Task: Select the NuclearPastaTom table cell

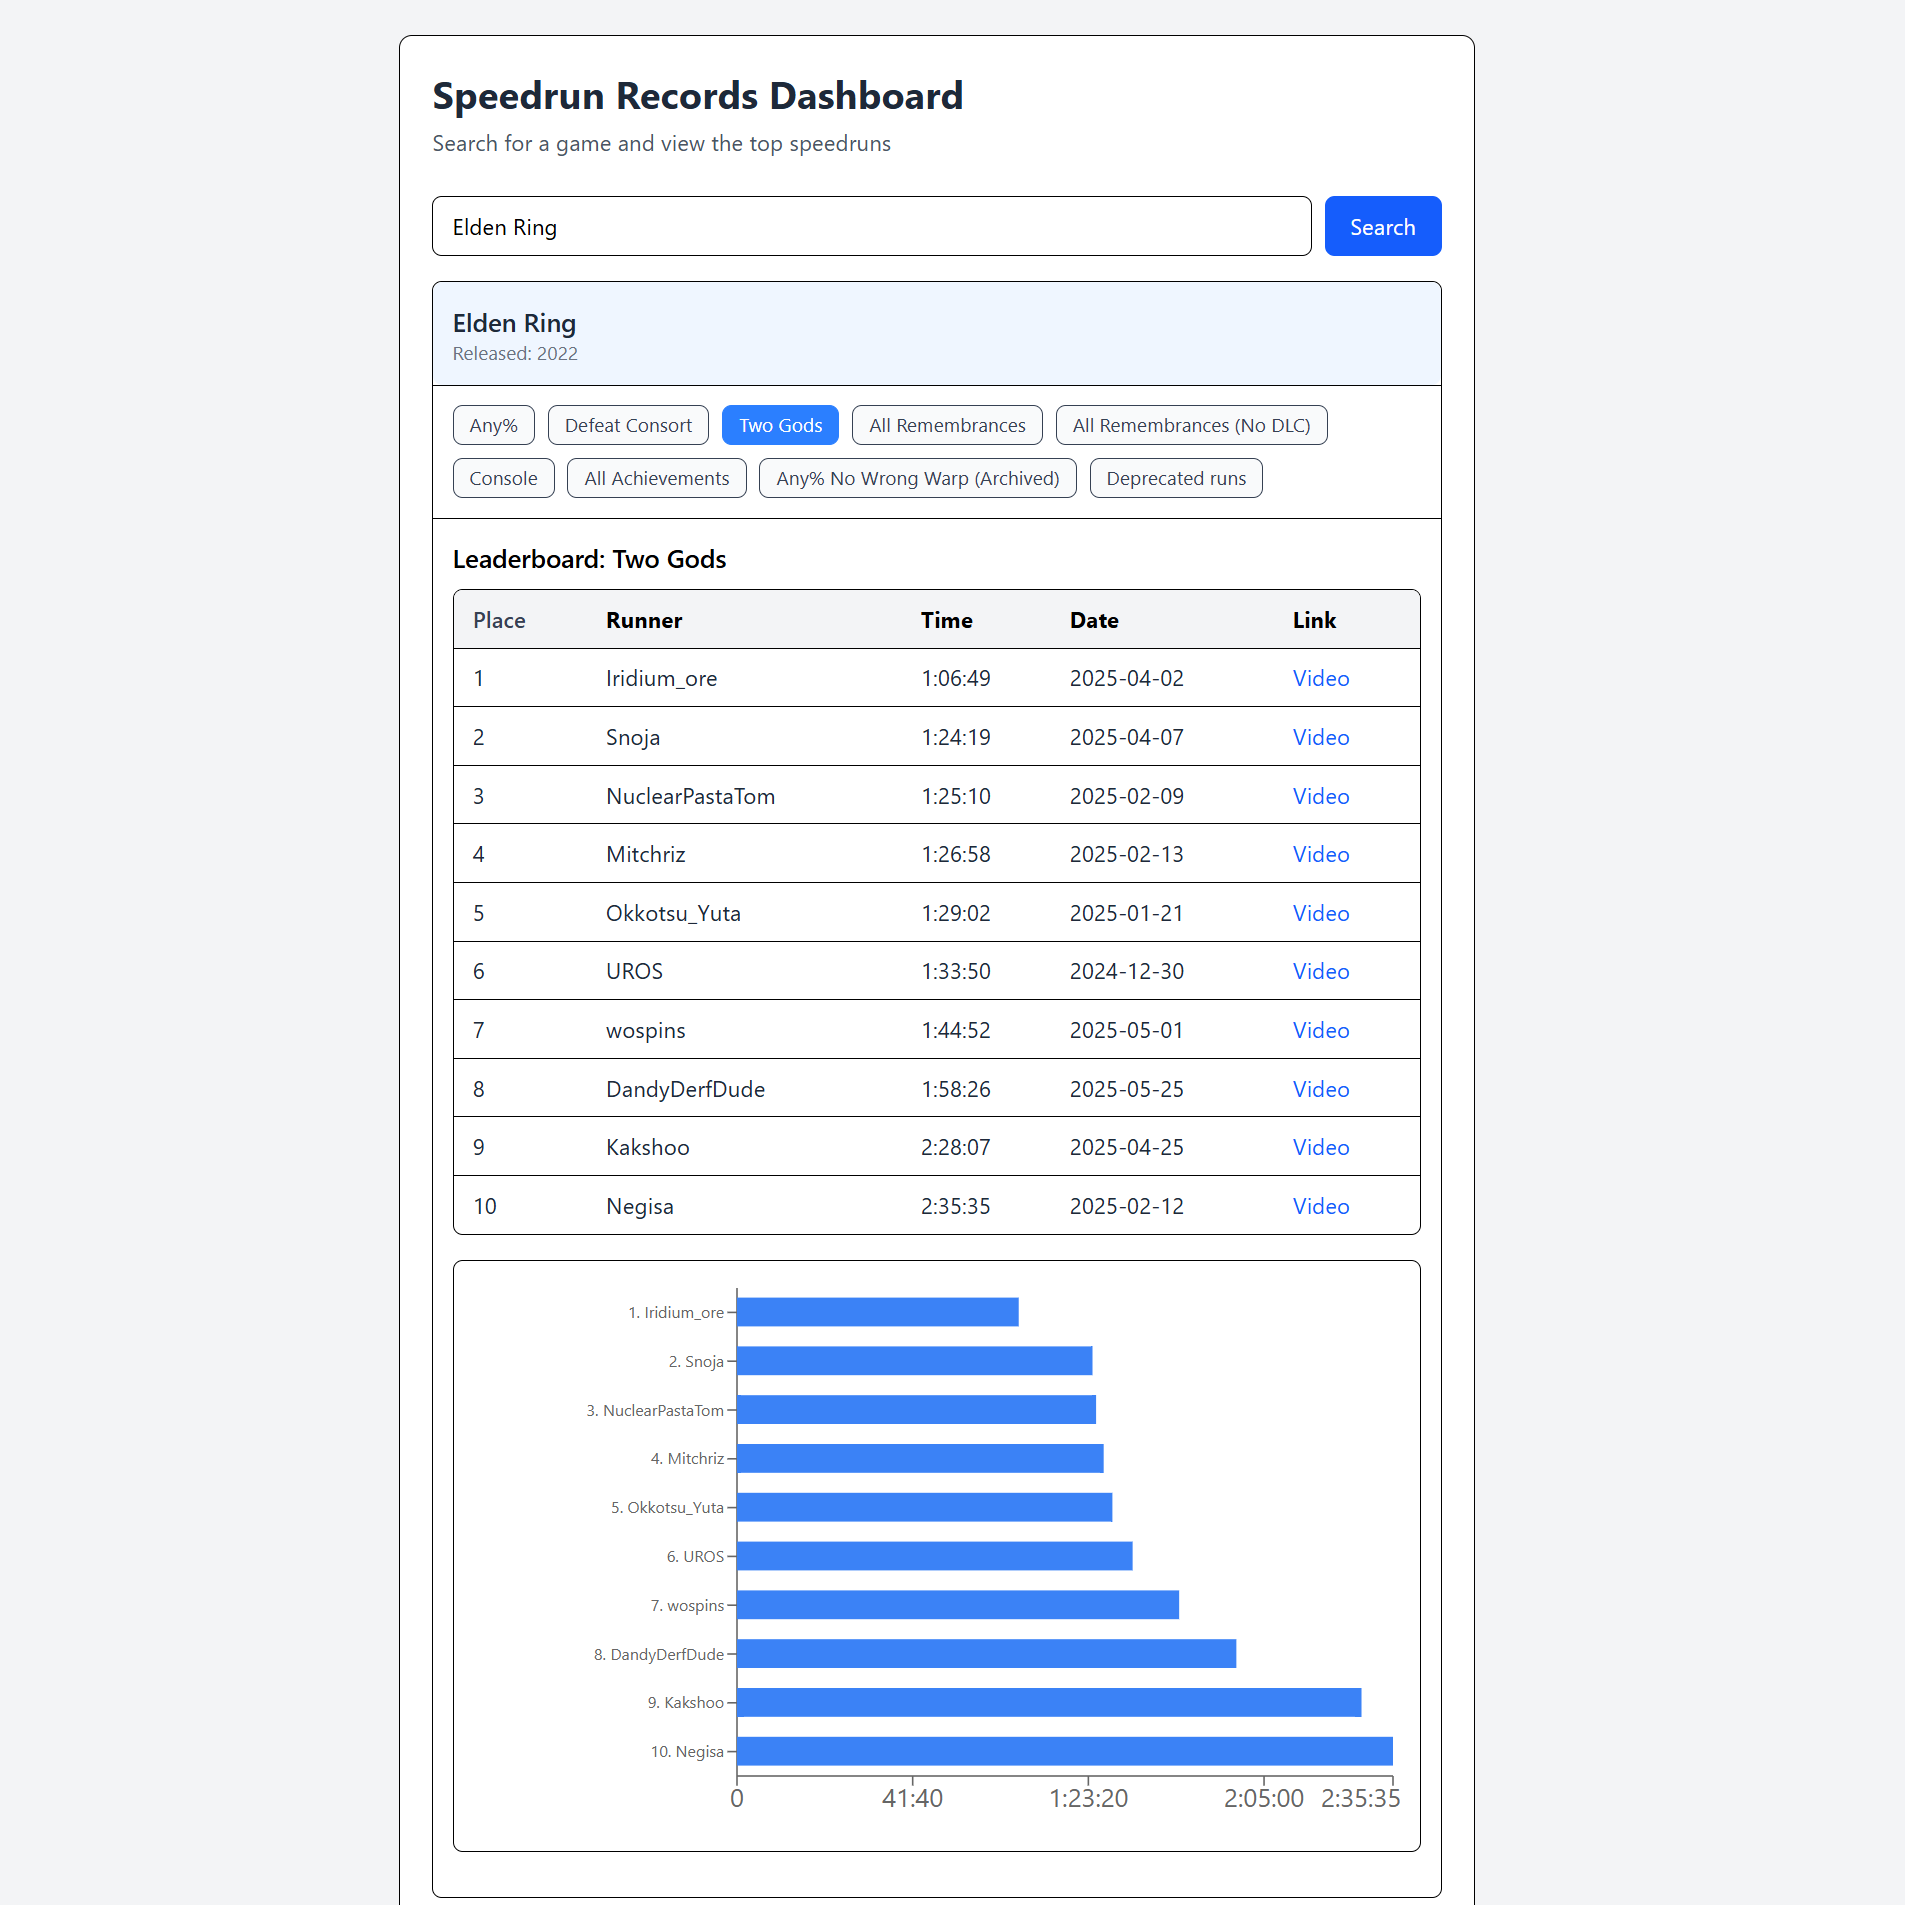Action: click(690, 796)
